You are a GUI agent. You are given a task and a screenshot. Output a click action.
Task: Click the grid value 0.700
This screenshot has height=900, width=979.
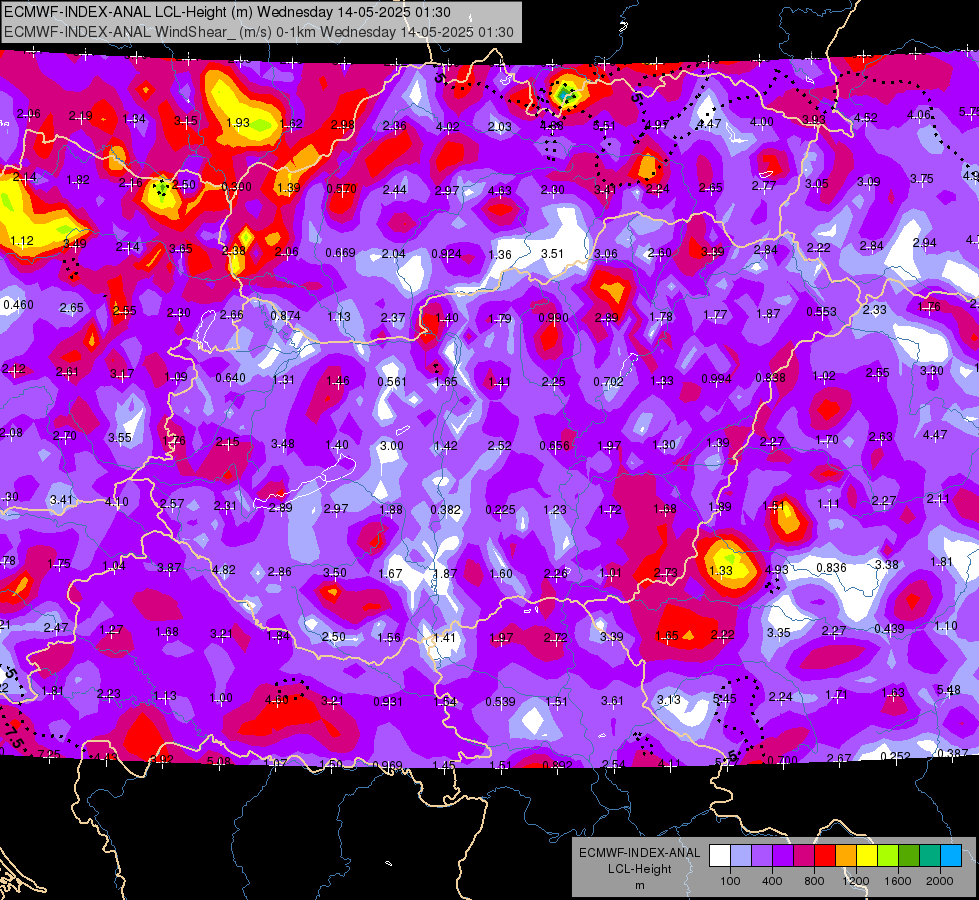(x=782, y=760)
